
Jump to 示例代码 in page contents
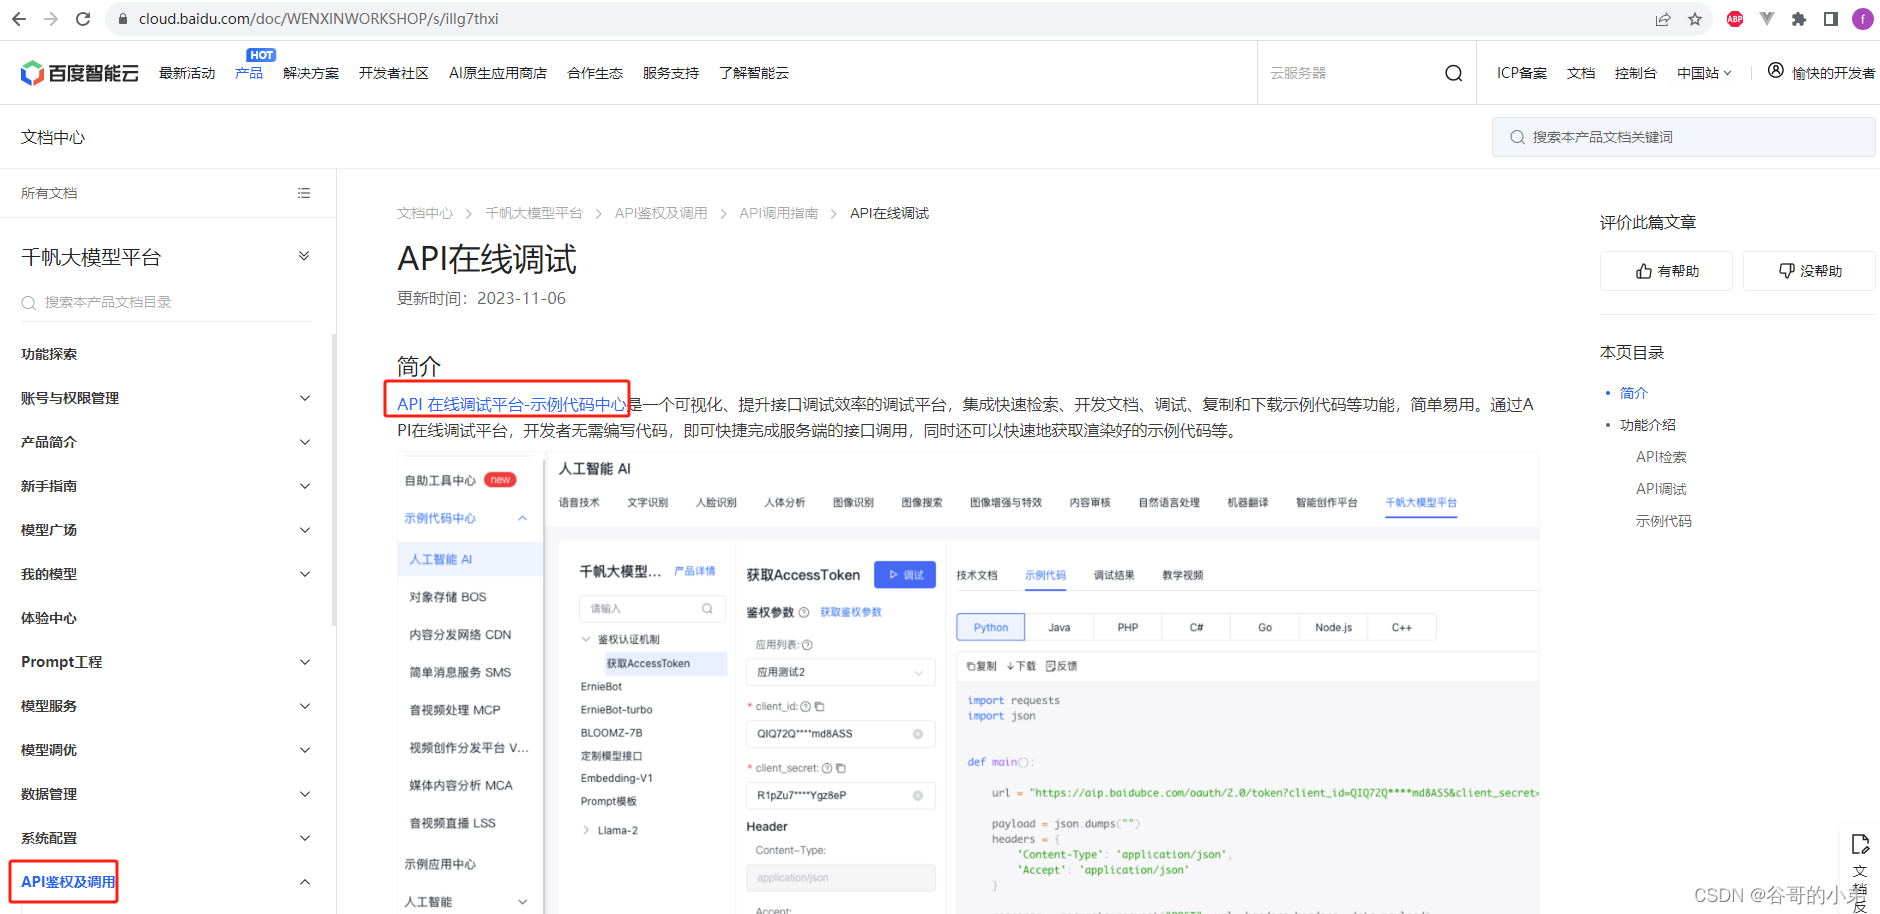(1664, 521)
